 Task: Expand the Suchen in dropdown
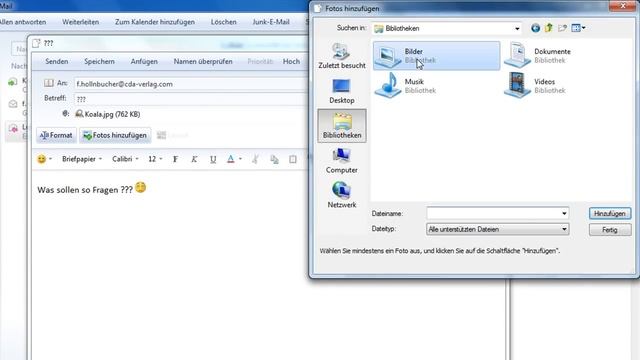click(x=517, y=29)
